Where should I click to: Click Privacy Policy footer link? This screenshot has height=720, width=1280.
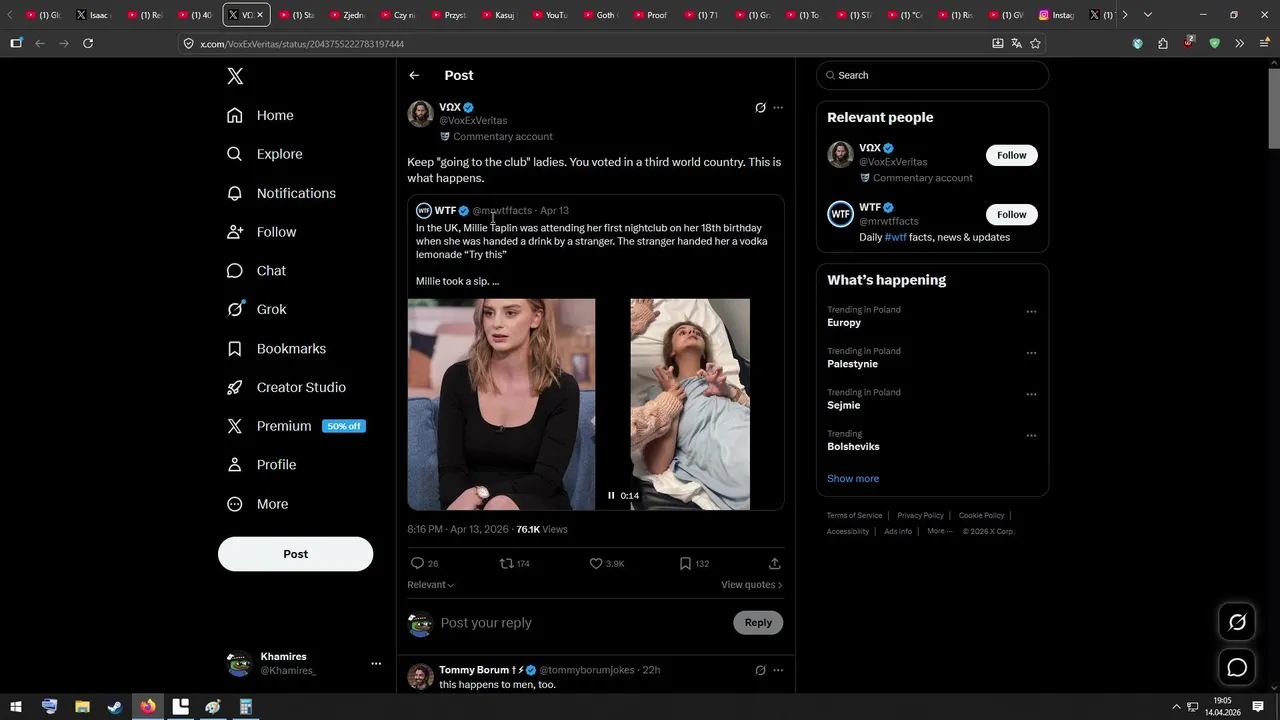click(x=920, y=515)
